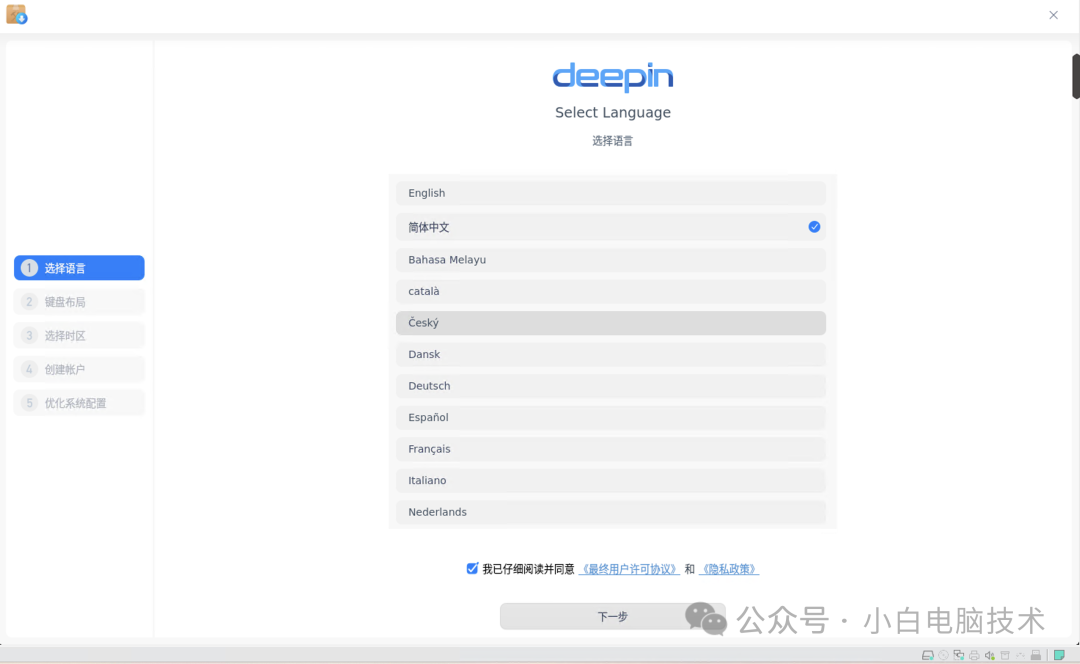The width and height of the screenshot is (1080, 664).
Task: Select Français language
Action: [x=610, y=449]
